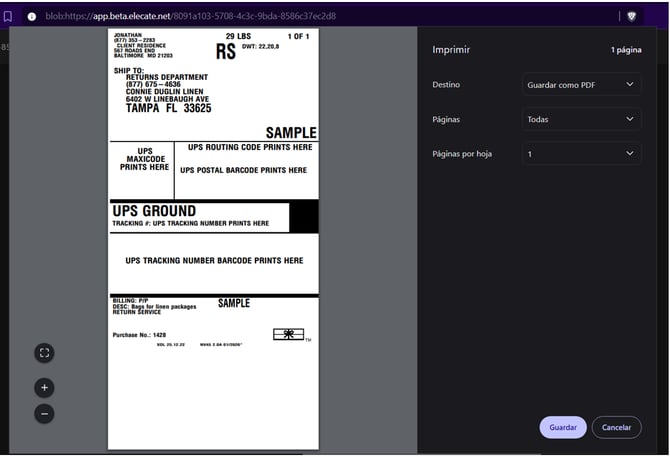Click the bookmark icon in address bar
This screenshot has height=457, width=670.
pyautogui.click(x=8, y=16)
